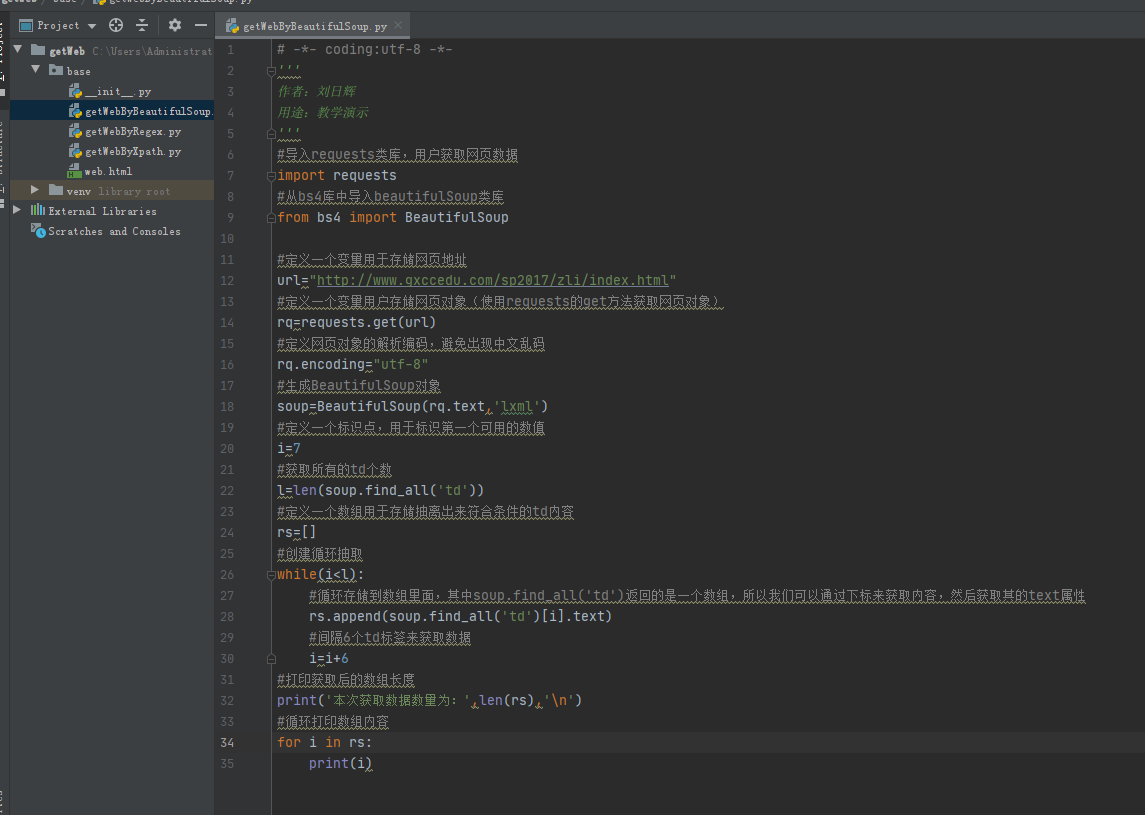The height and width of the screenshot is (815, 1145).
Task: Fold the import block at line 7
Action: coord(270,176)
